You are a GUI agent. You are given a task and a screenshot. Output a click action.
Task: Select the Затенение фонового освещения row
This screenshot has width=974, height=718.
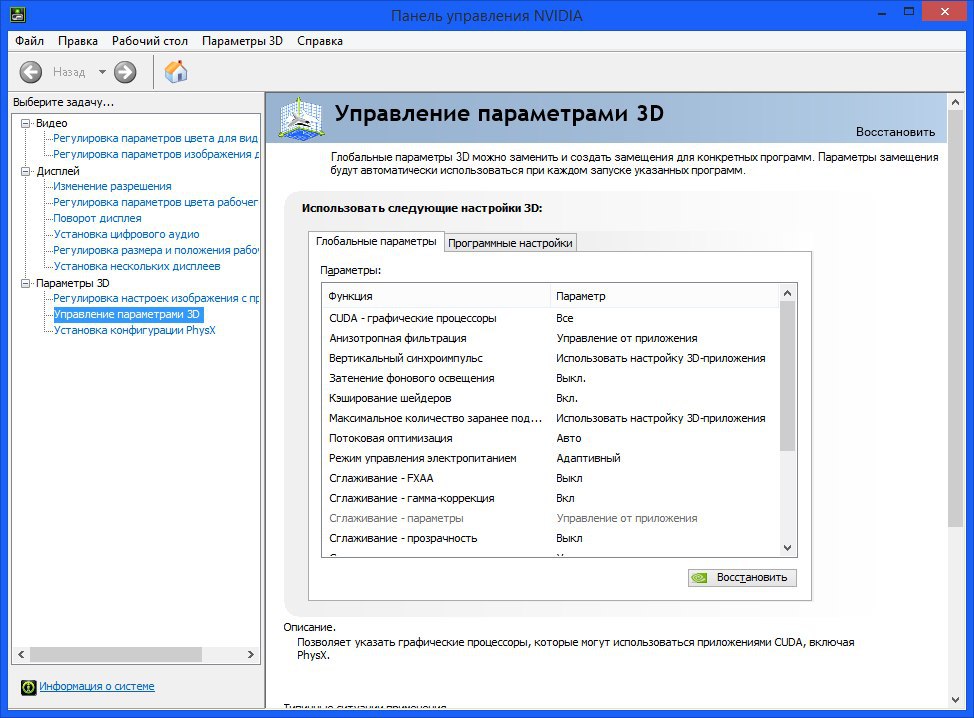(550, 378)
